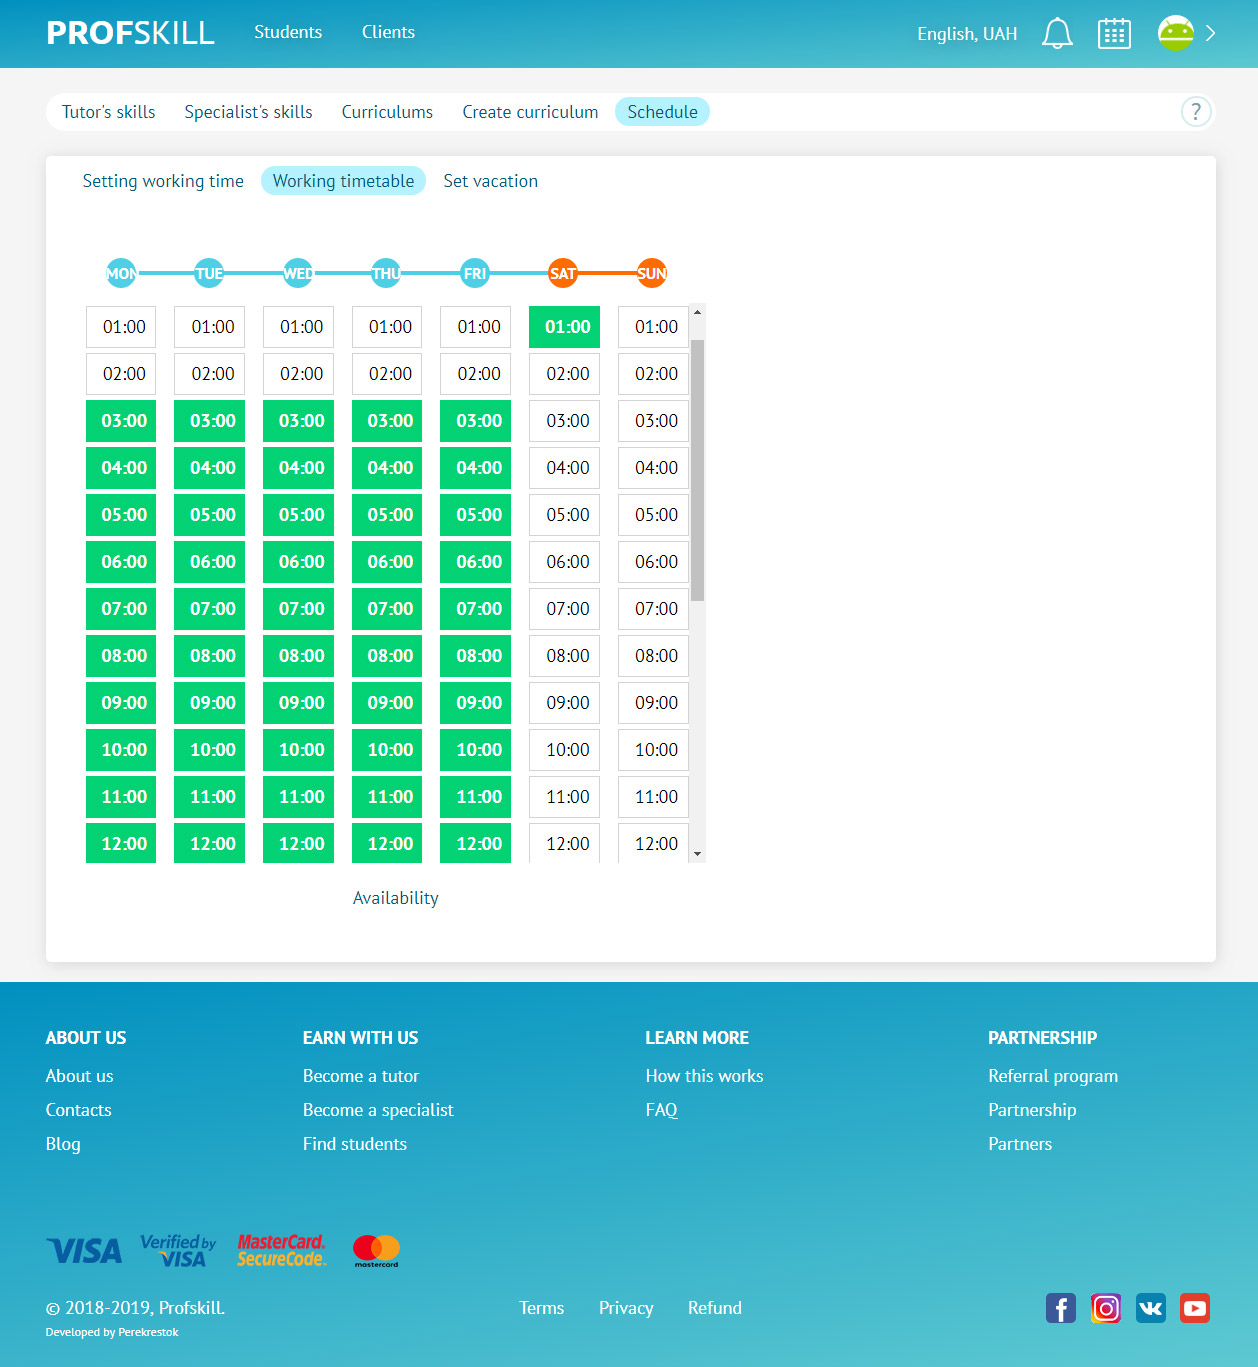This screenshot has height=1367, width=1258.
Task: Open the VK social icon
Action: click(1151, 1308)
